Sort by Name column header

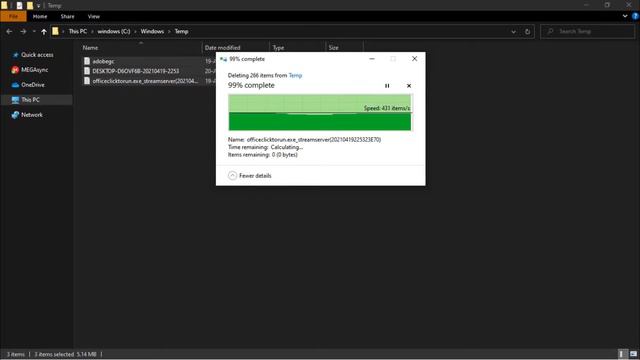[x=141, y=48]
